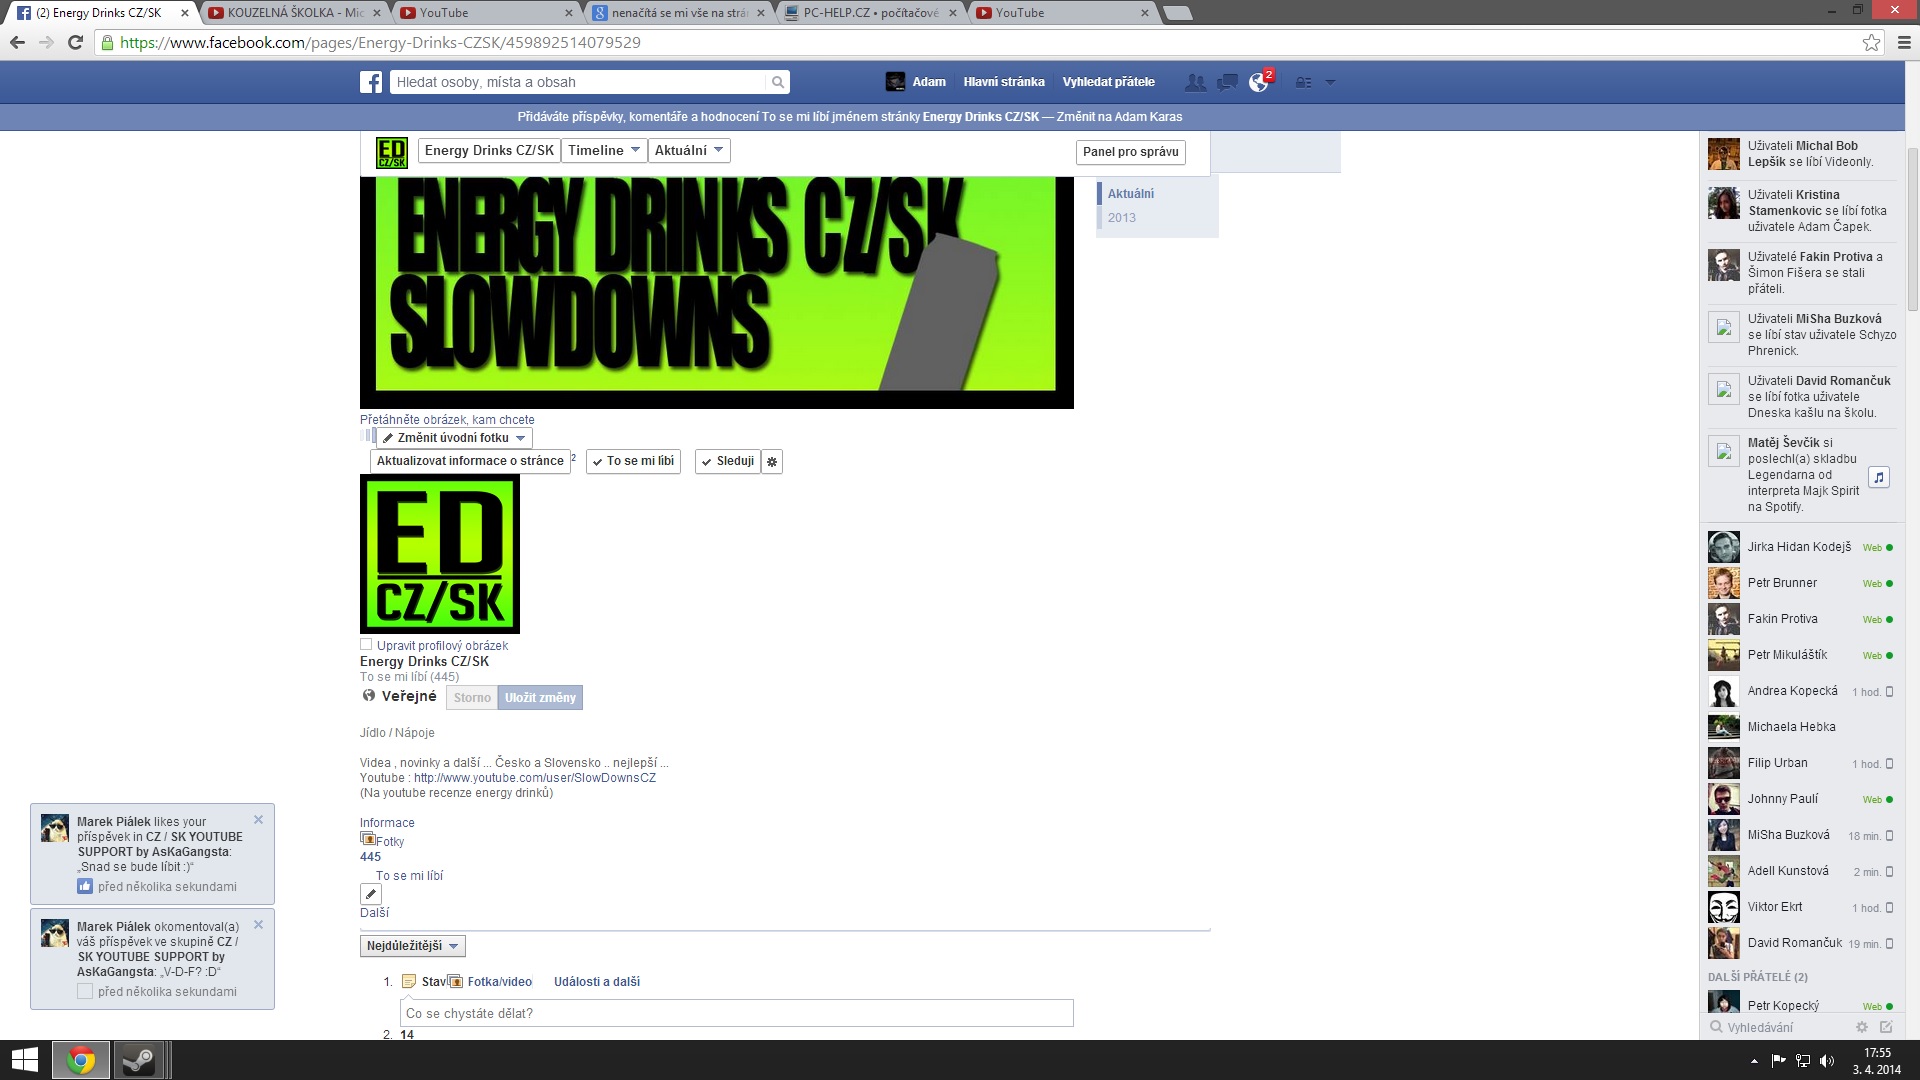Open account menu arrow in Facebook top bar
The width and height of the screenshot is (1920, 1080).
tap(1330, 82)
